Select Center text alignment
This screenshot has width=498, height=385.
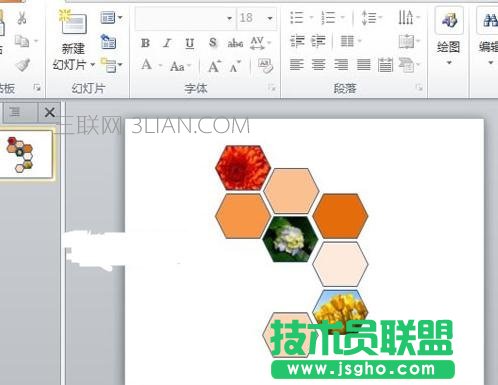click(x=319, y=65)
